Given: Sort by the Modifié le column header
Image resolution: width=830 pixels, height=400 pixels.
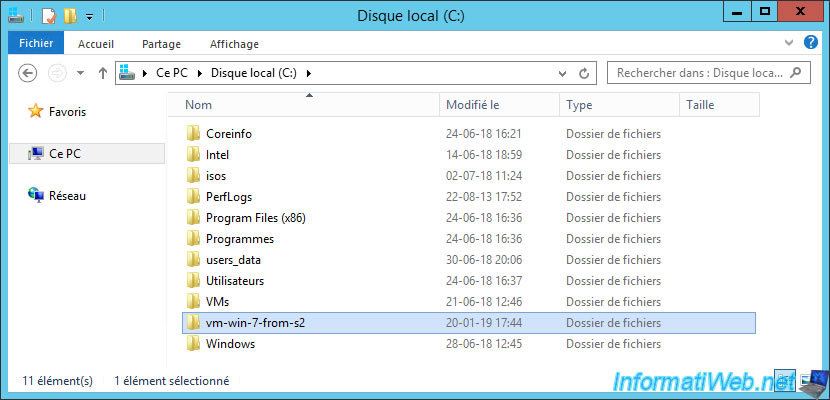Looking at the screenshot, I should pos(473,104).
